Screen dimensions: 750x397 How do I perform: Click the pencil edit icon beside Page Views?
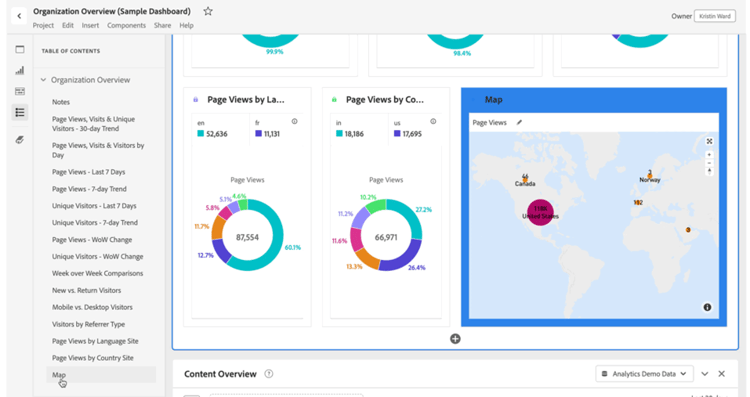[x=519, y=122]
